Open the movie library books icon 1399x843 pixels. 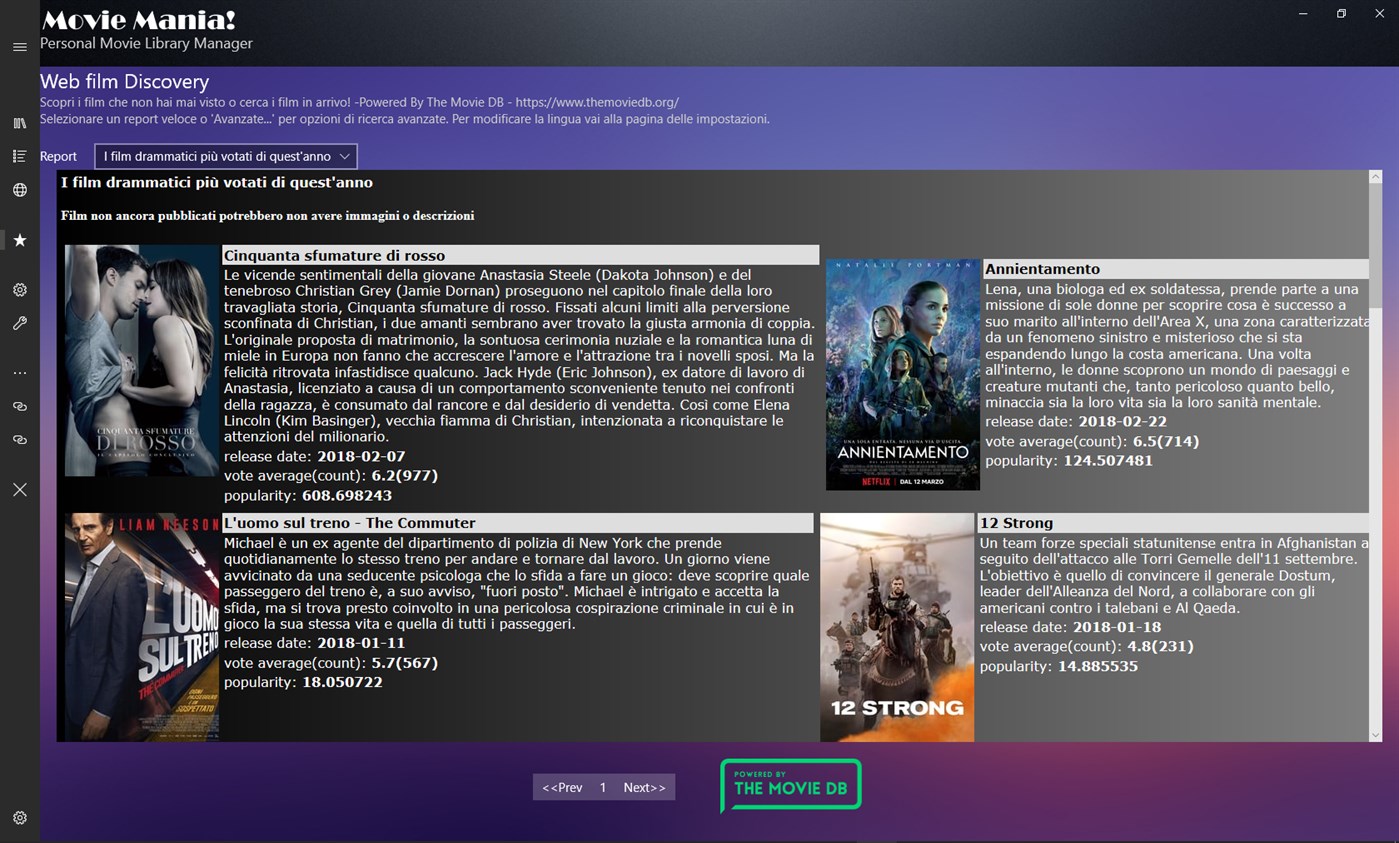19,123
